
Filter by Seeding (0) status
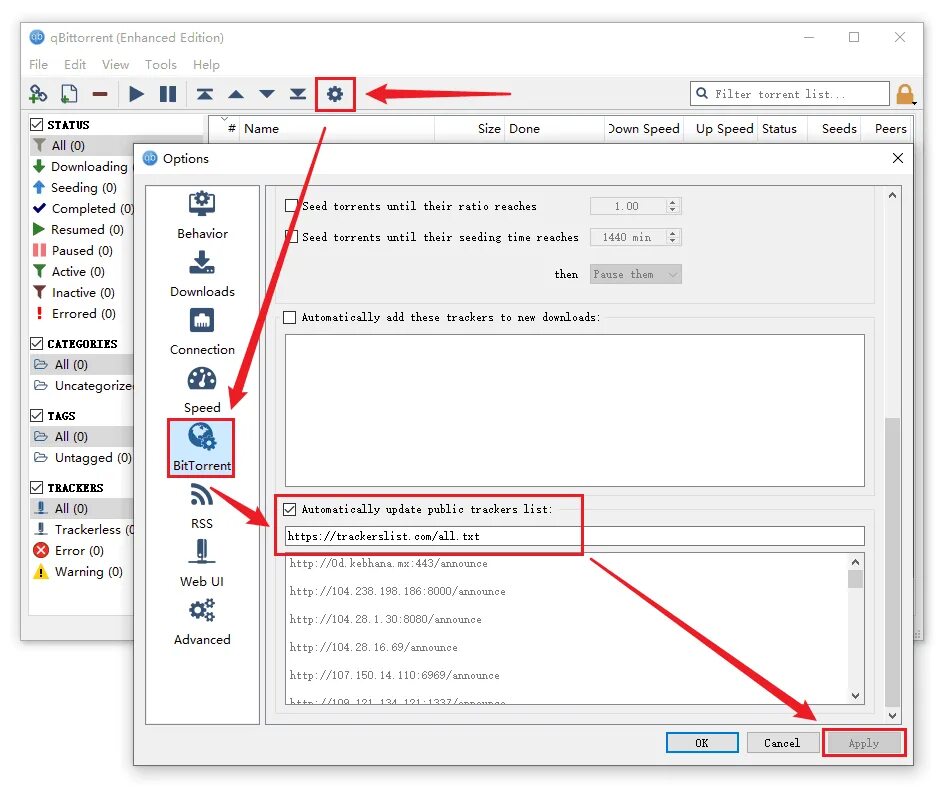75,188
